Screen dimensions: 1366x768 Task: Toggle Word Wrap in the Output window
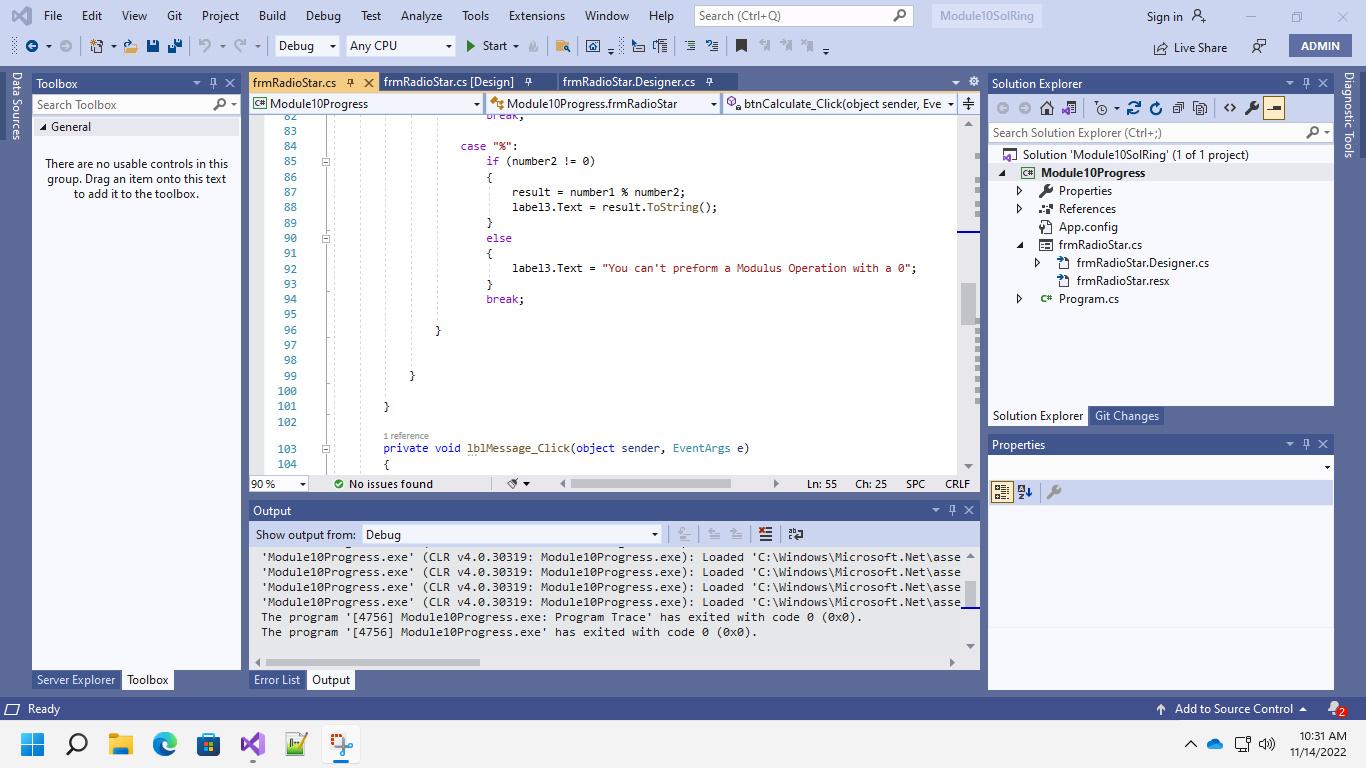point(796,534)
